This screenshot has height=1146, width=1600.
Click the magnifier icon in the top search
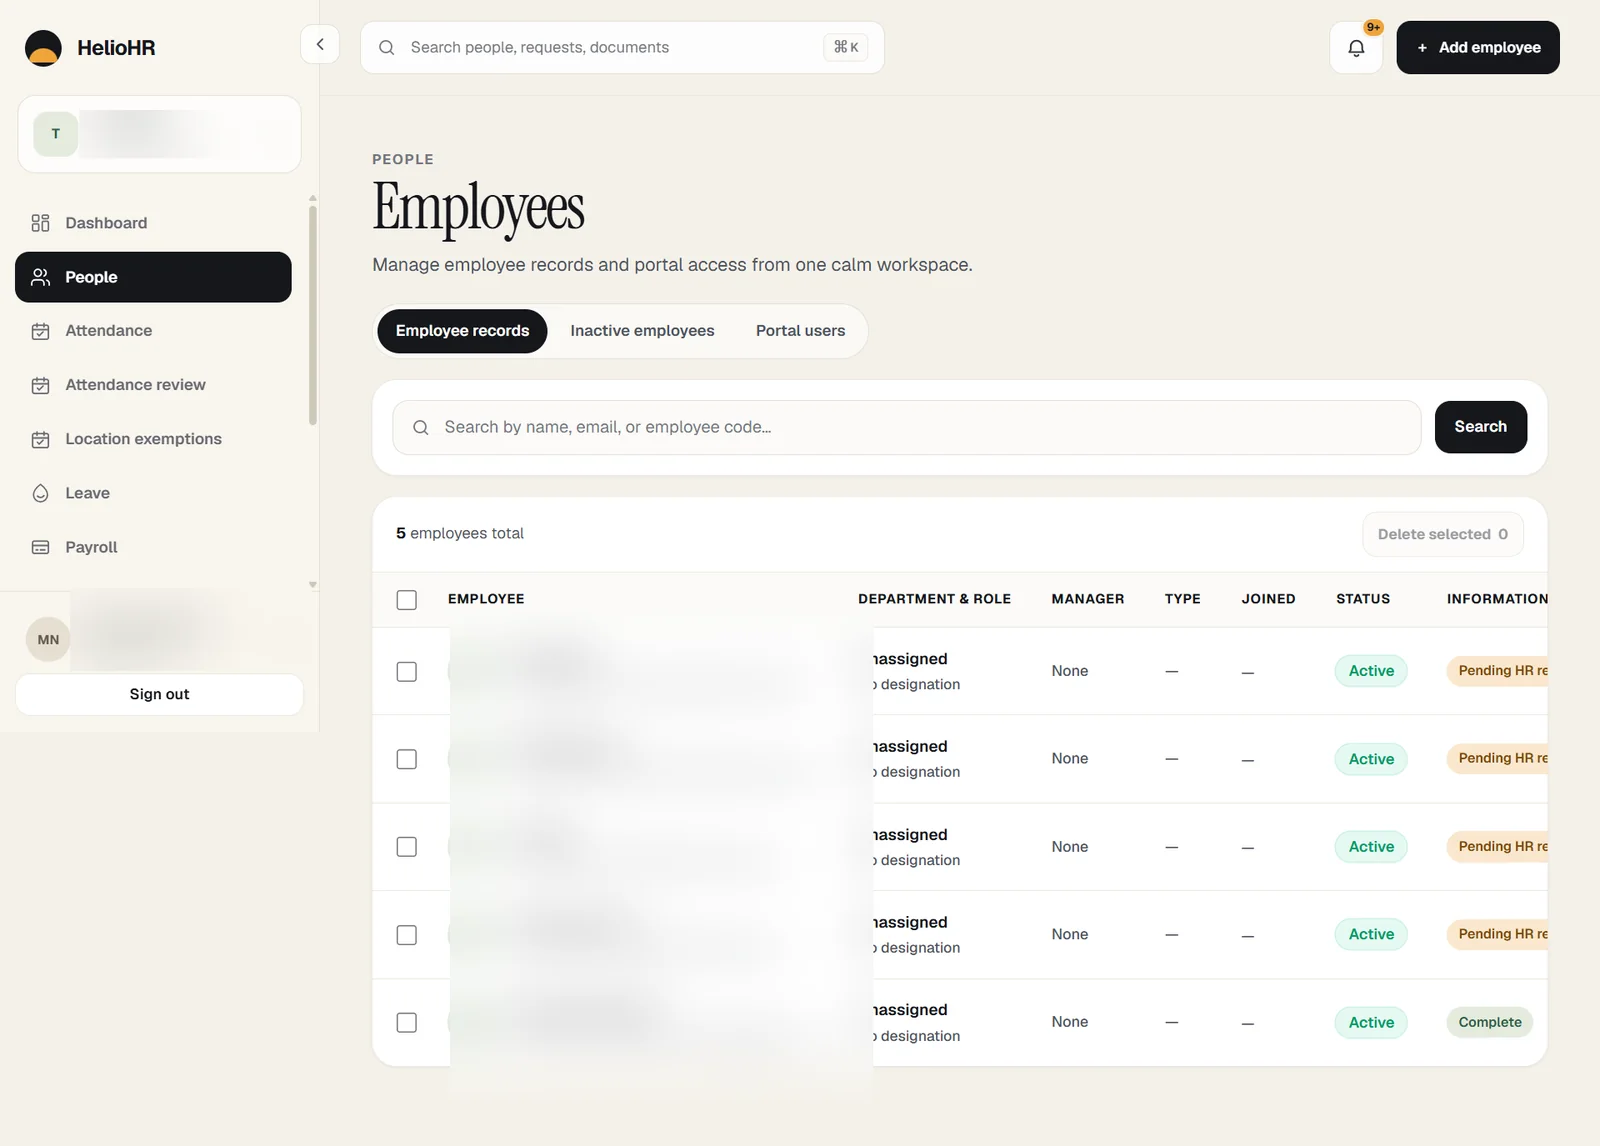tap(386, 48)
